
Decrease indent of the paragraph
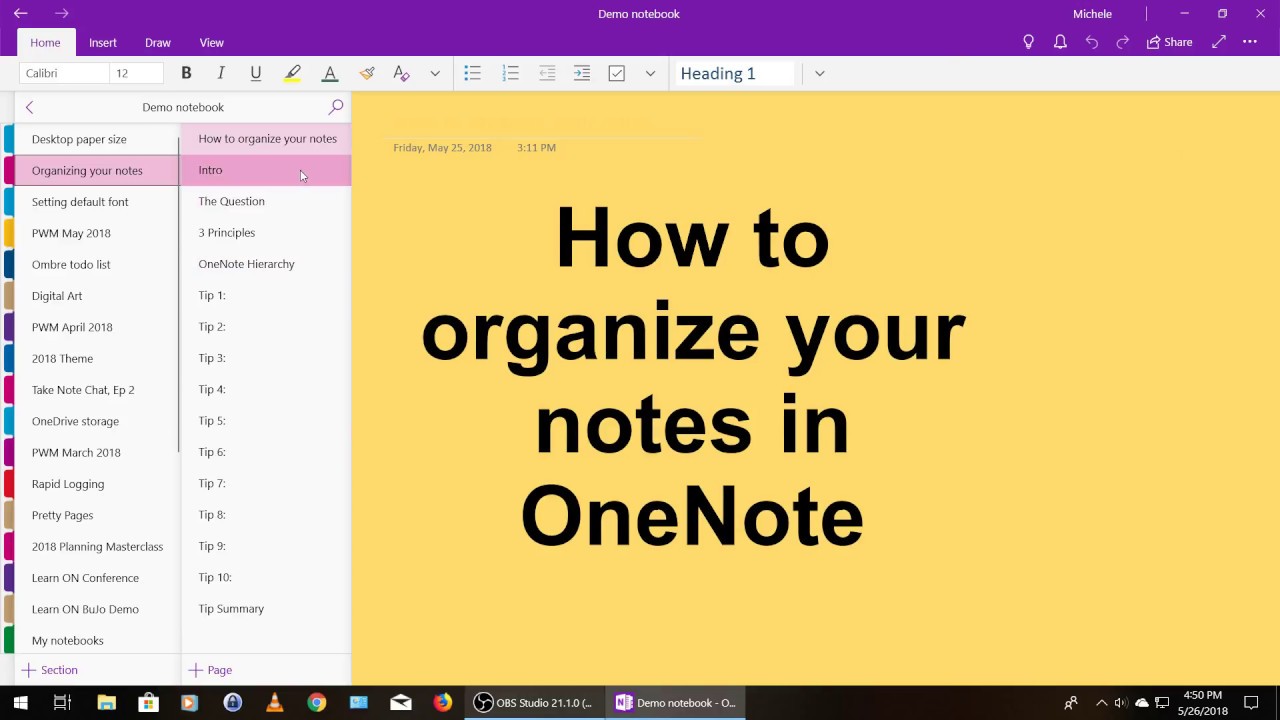pyautogui.click(x=547, y=73)
